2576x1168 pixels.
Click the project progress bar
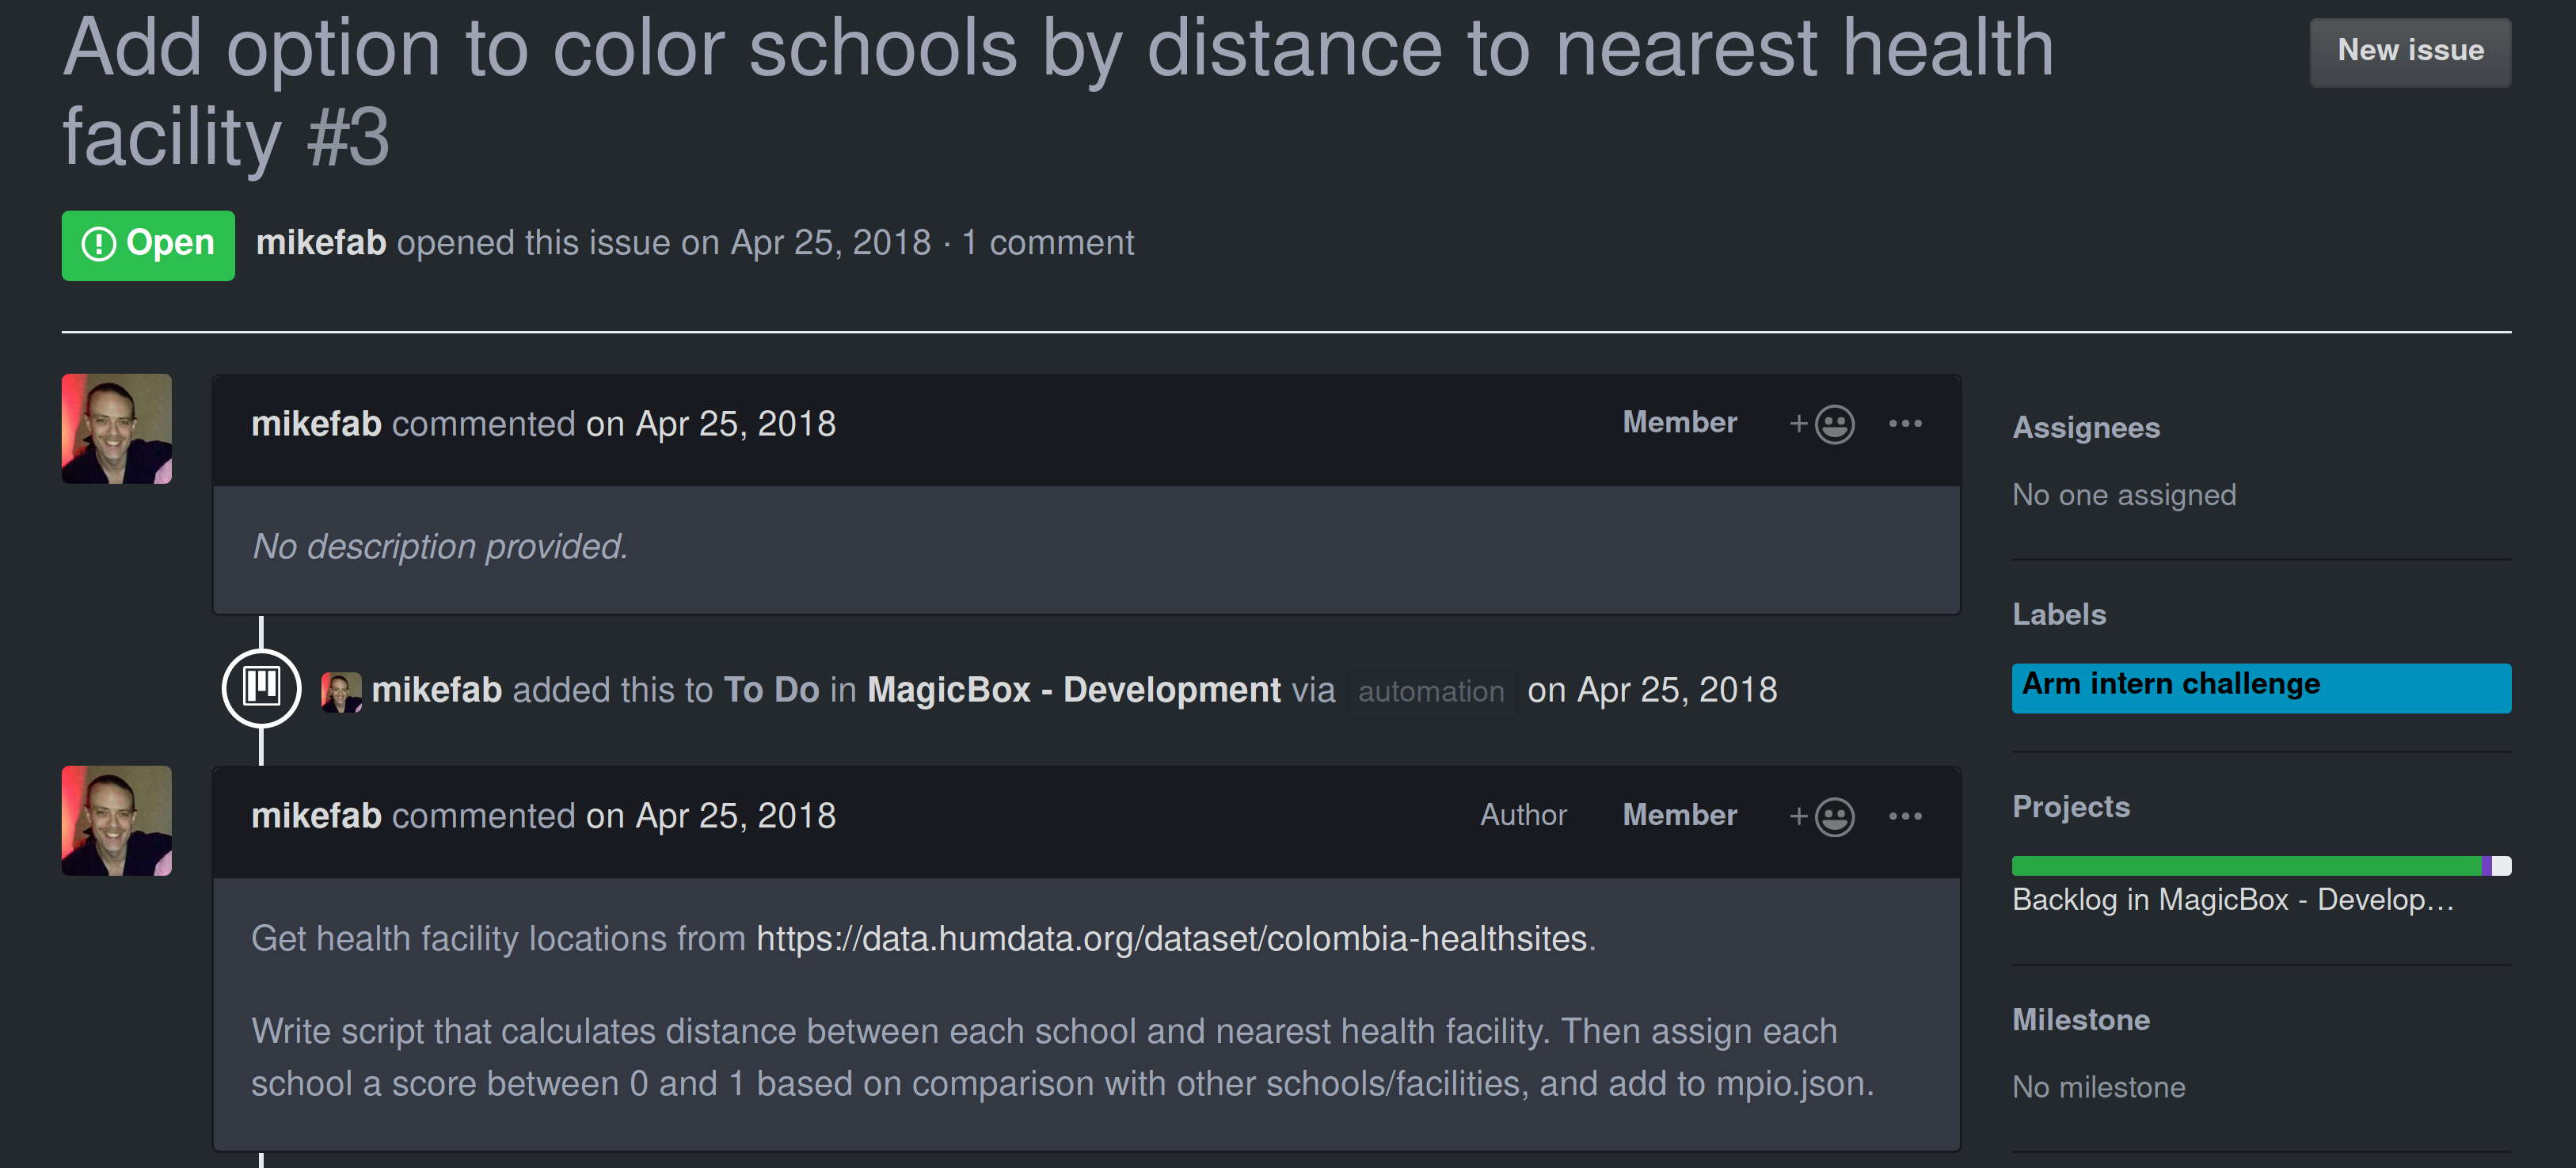click(x=2260, y=866)
